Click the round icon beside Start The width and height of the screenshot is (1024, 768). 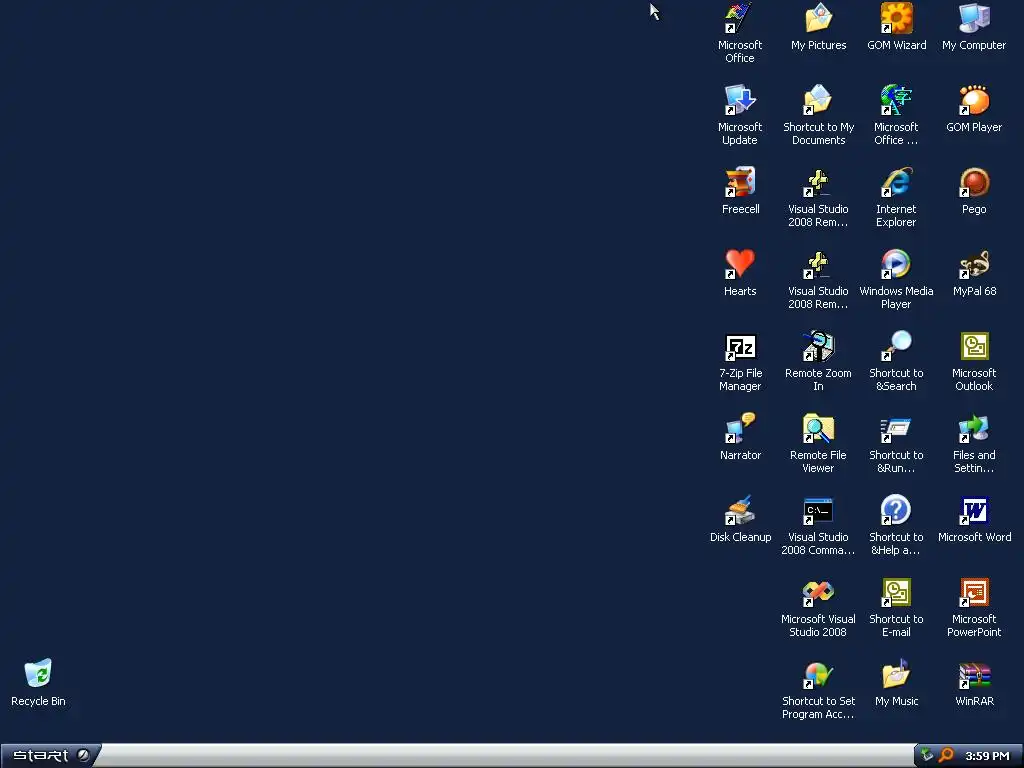(x=84, y=756)
